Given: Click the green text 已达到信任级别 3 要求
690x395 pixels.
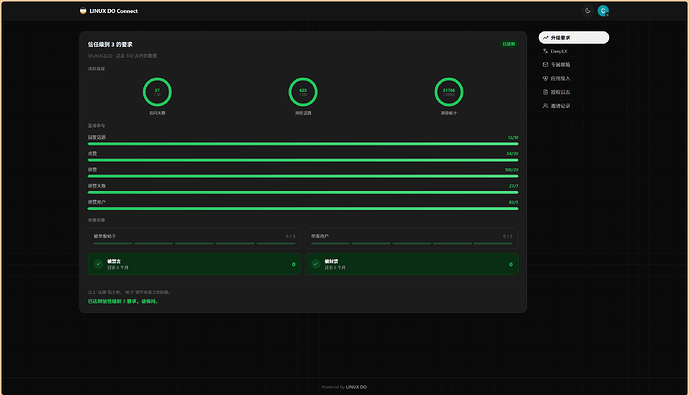Looking at the screenshot, I should 123,301.
